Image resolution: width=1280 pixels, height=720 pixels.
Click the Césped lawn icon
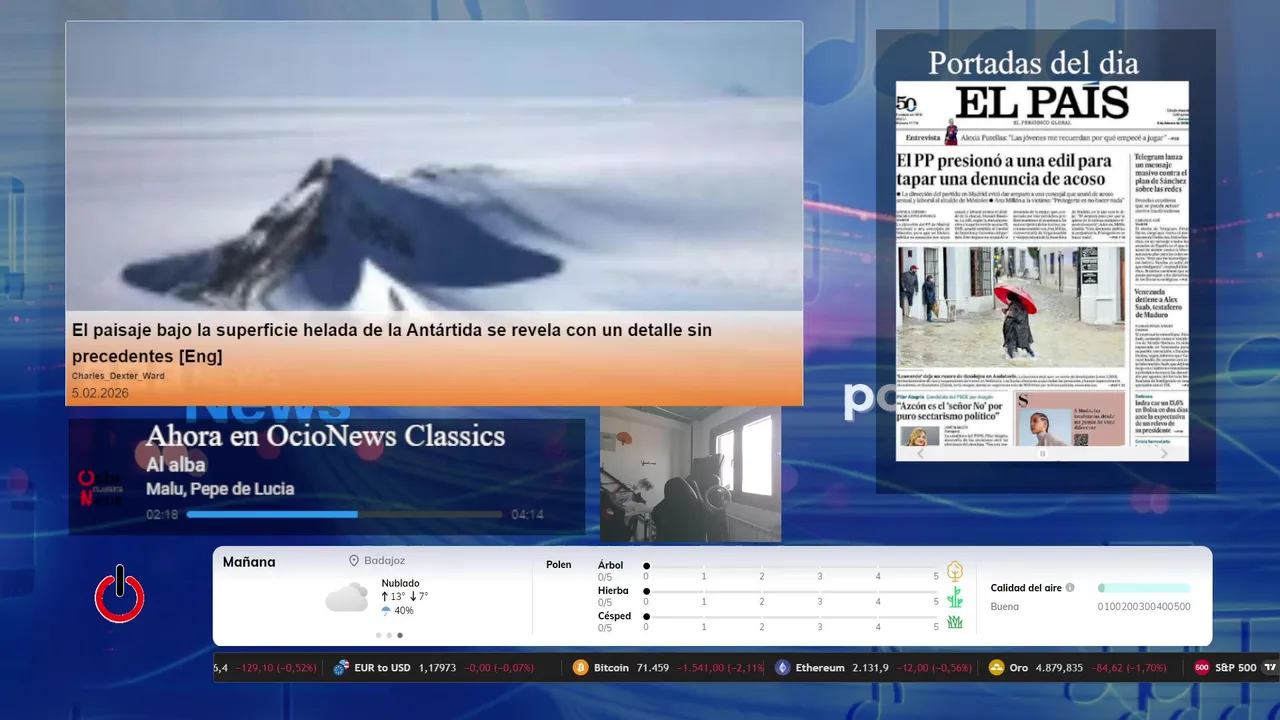(x=955, y=622)
